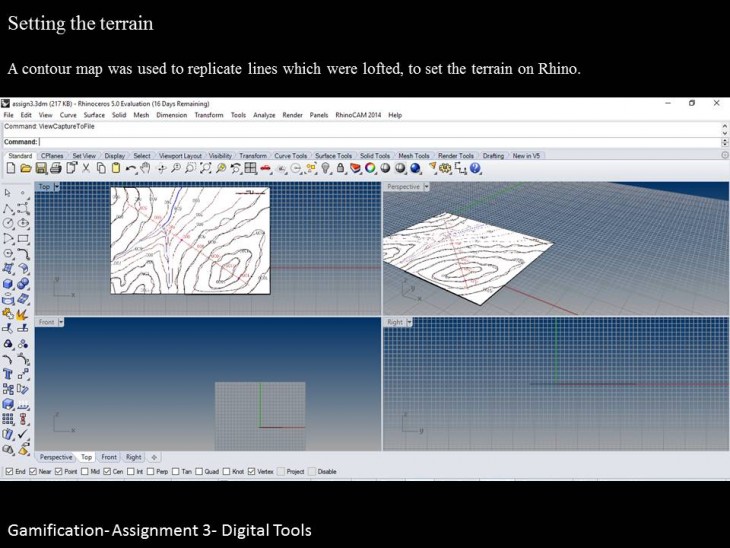Open the Perspective viewport title dropdown
730x548 pixels.
point(426,187)
